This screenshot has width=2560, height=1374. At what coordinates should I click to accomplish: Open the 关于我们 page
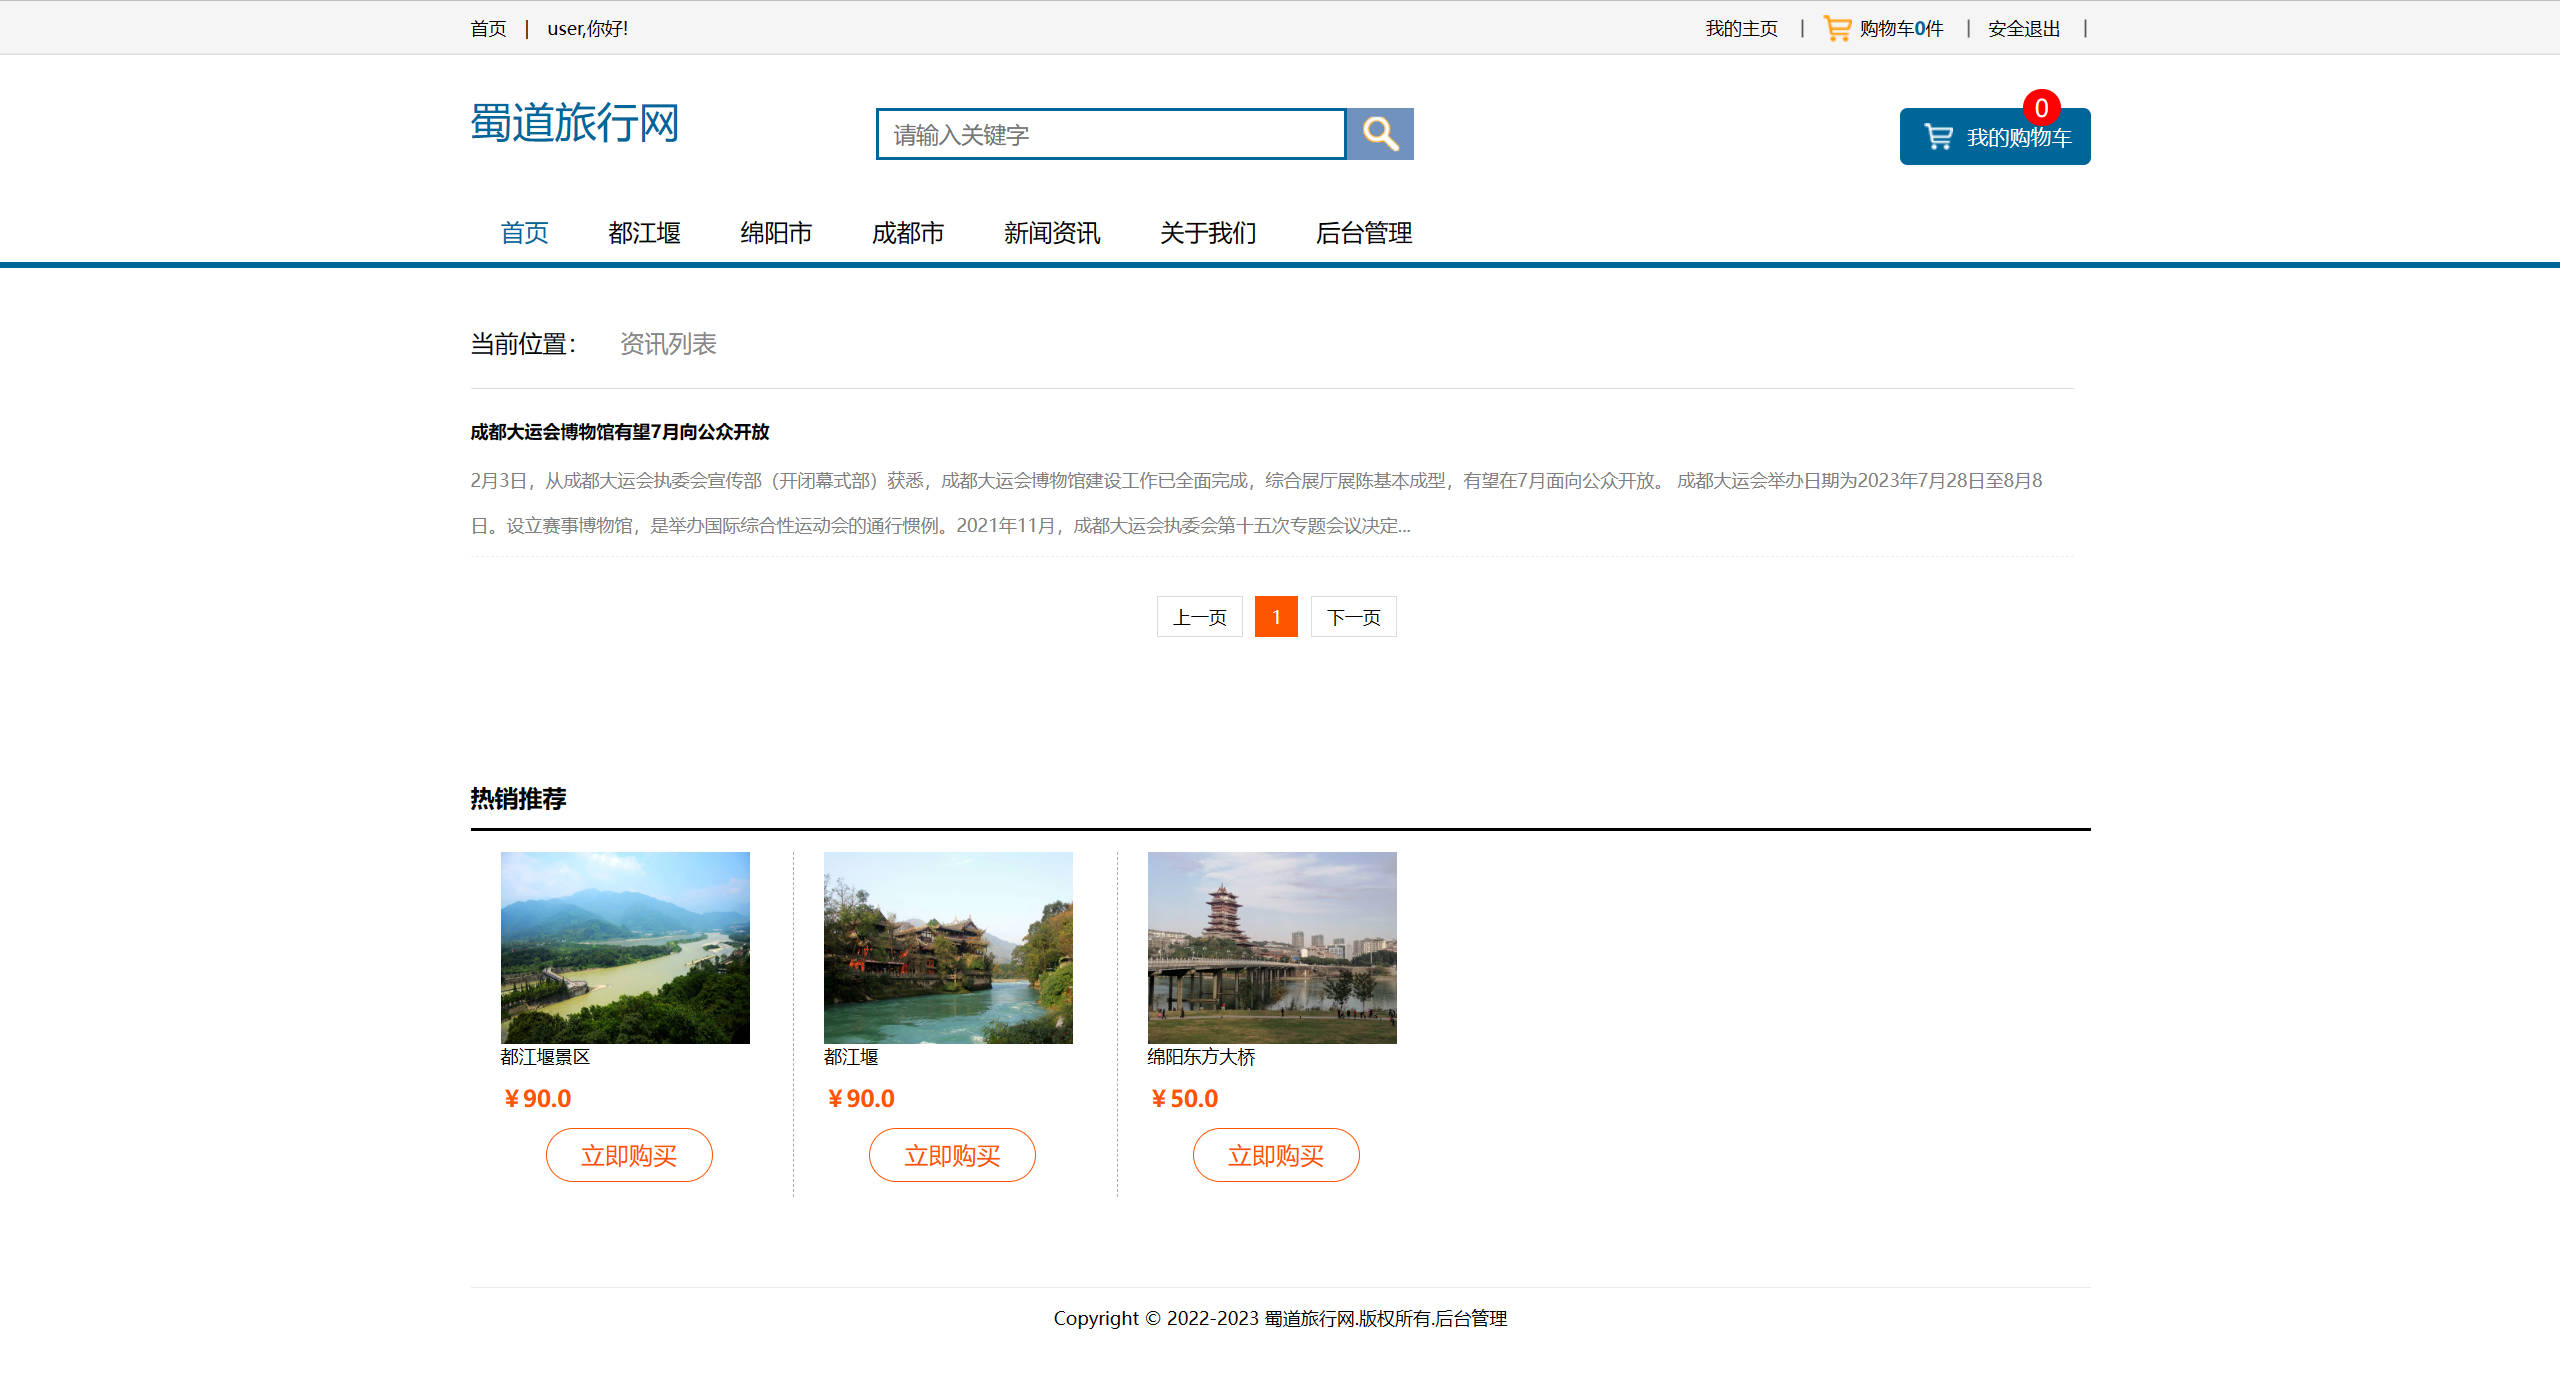tap(1209, 233)
